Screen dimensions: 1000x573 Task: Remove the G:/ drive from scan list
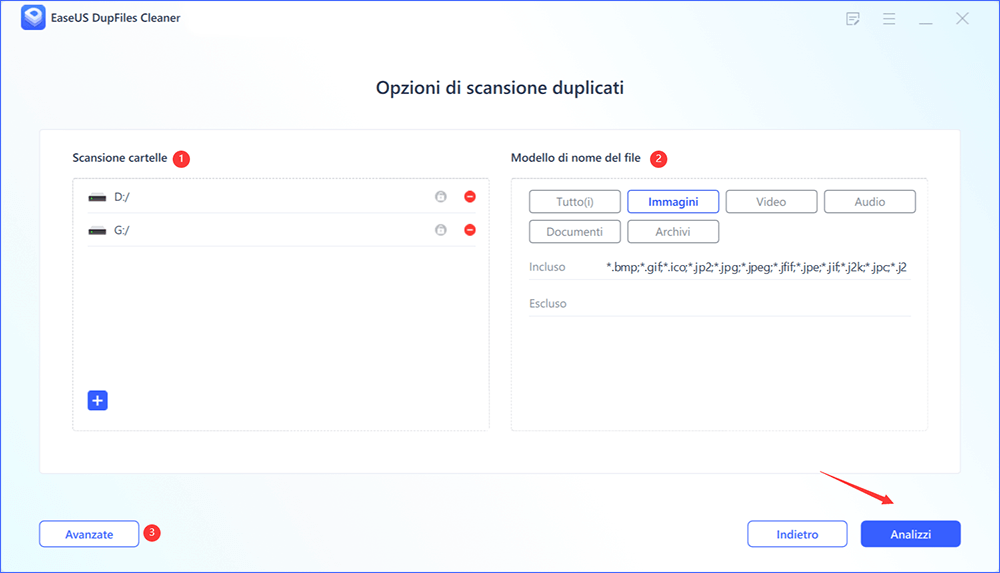(x=470, y=230)
